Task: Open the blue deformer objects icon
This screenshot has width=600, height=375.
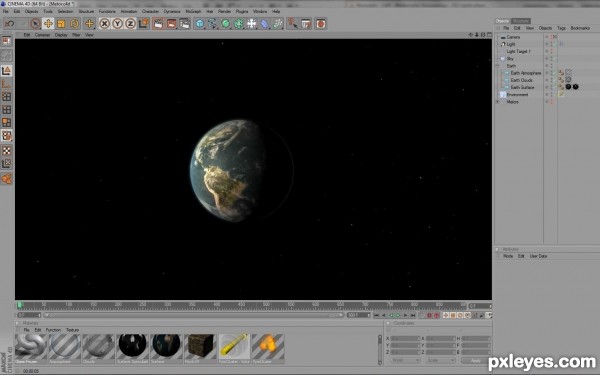Action: tap(264, 24)
